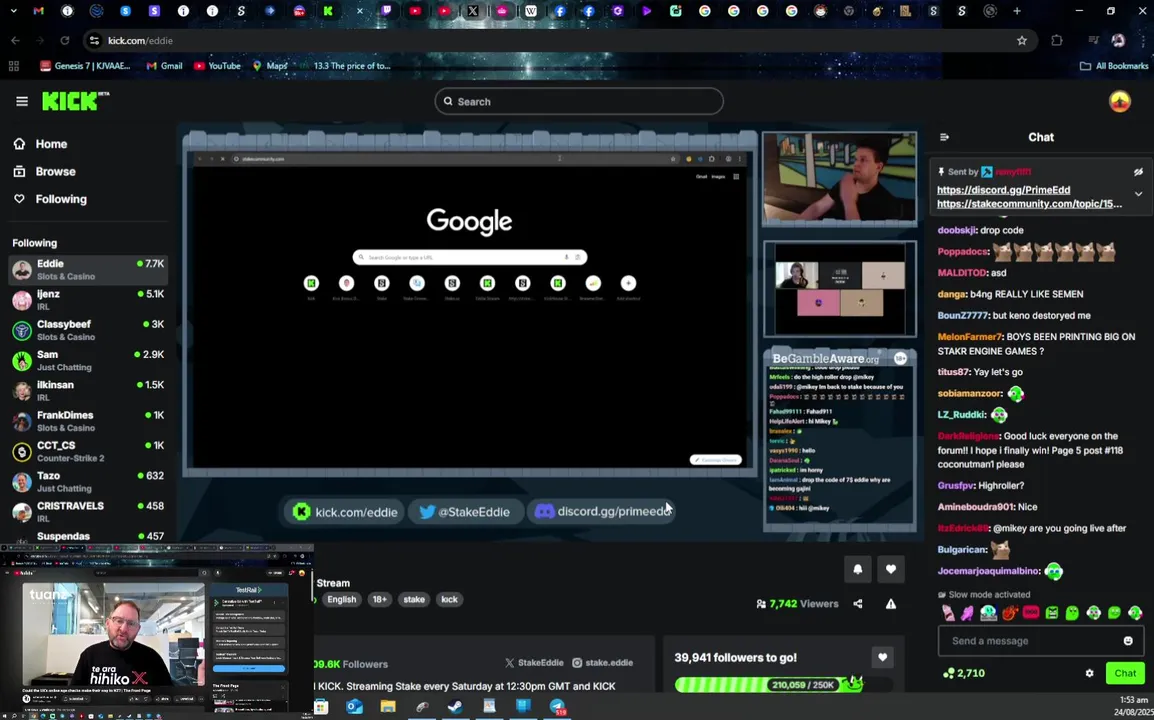1154x720 pixels.
Task: Click the Kick search box
Action: [578, 102]
